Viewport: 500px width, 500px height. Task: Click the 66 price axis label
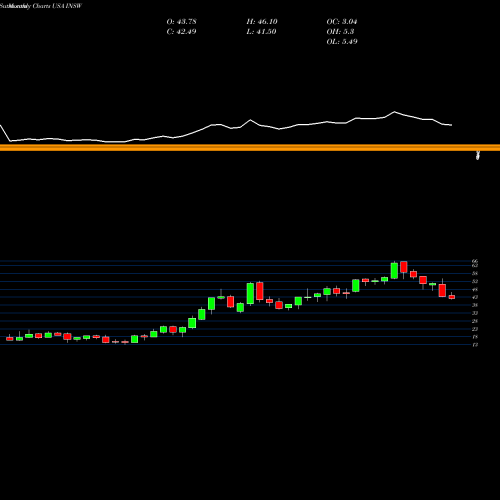coord(475,261)
